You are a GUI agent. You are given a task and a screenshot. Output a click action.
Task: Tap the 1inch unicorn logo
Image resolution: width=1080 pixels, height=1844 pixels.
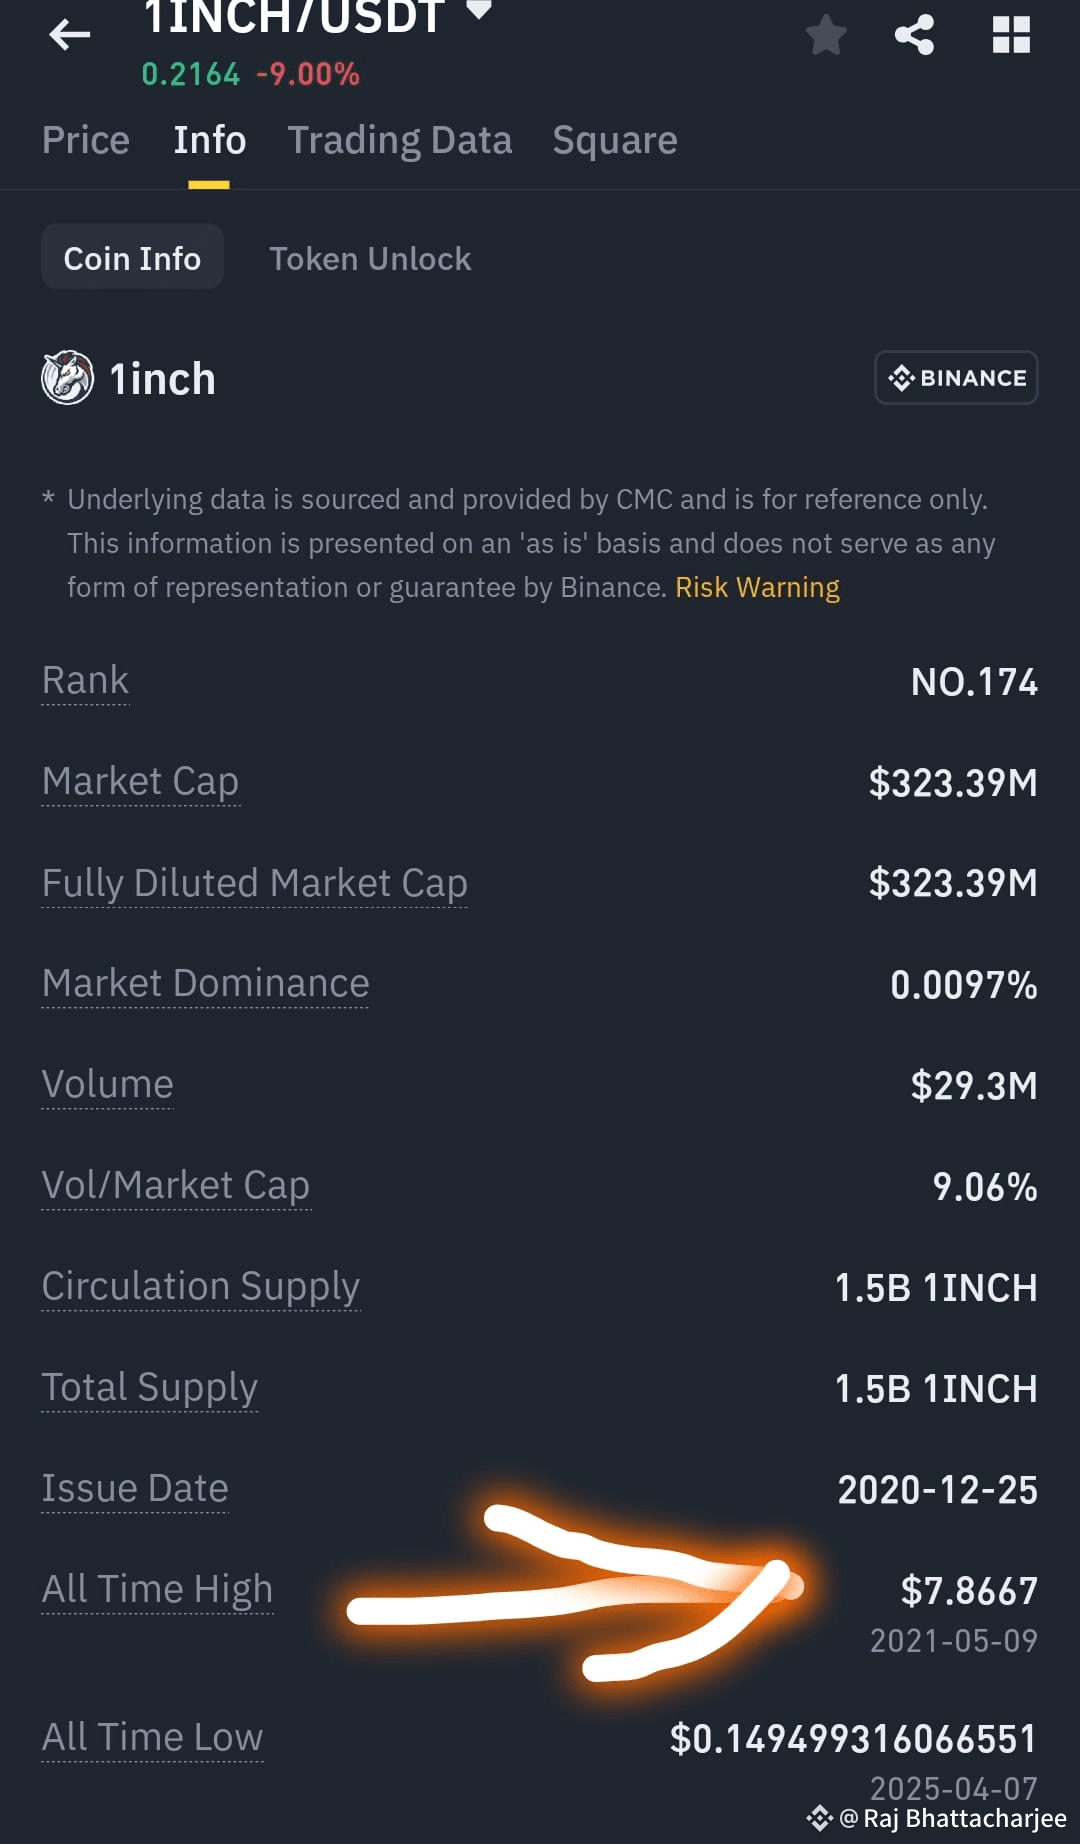(66, 378)
